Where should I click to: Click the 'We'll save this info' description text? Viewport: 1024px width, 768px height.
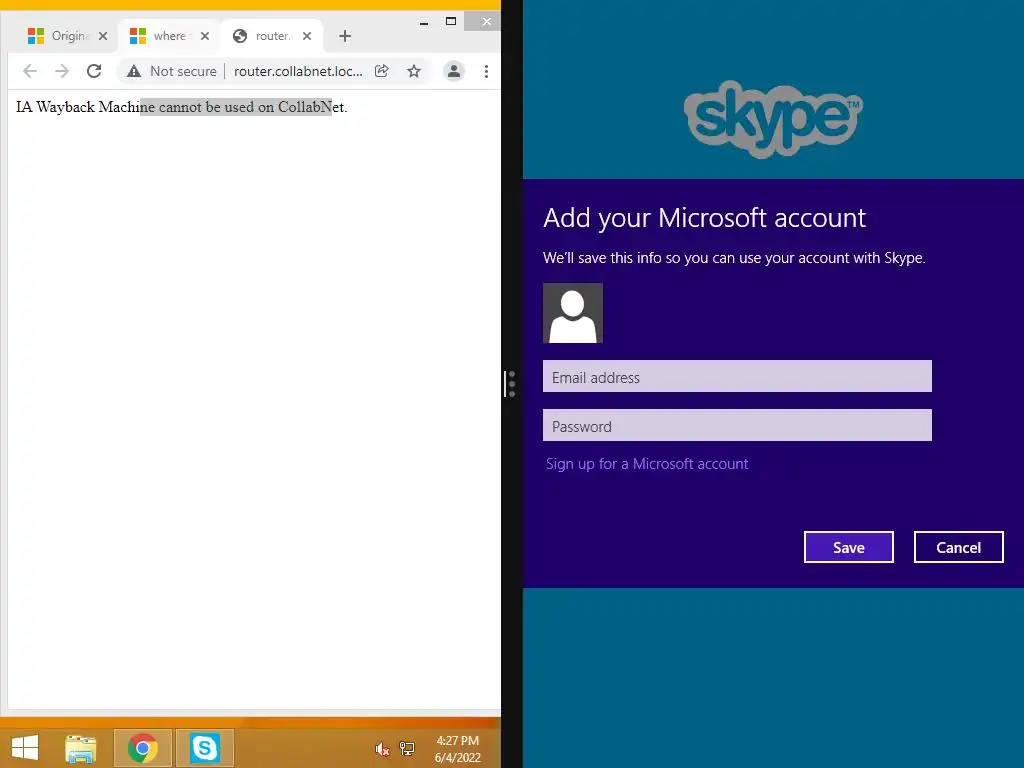pos(734,258)
